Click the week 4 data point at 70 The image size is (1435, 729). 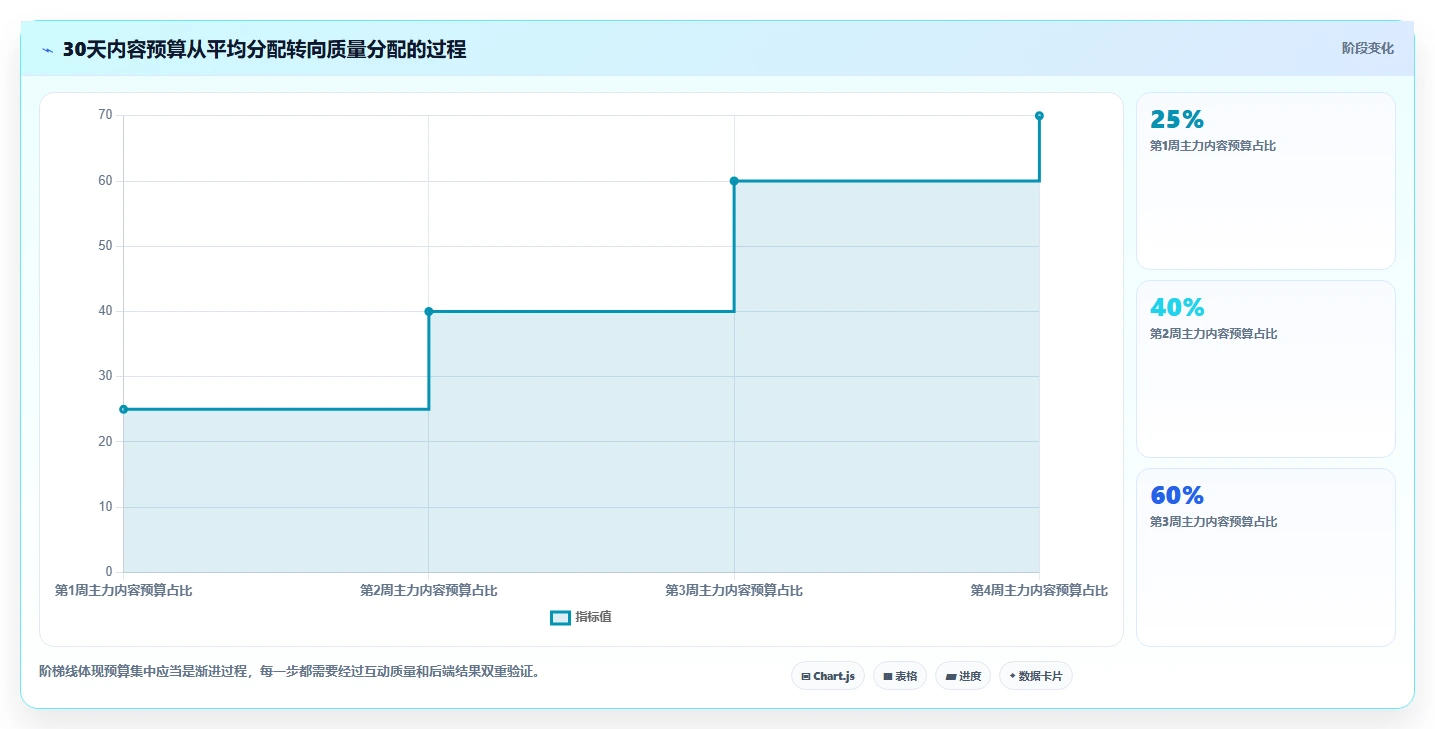click(x=1039, y=116)
